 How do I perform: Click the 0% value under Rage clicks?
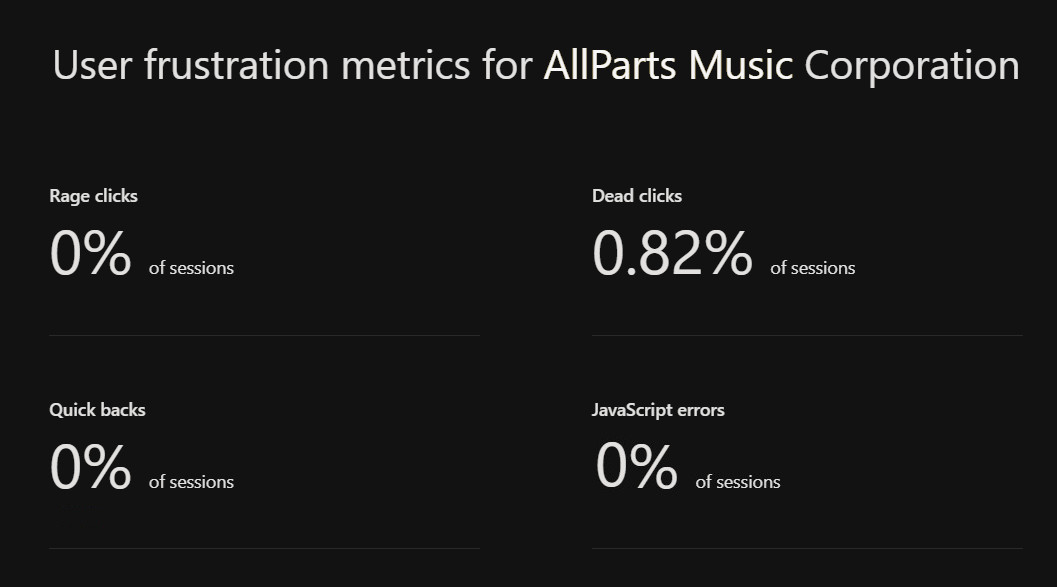[x=90, y=254]
